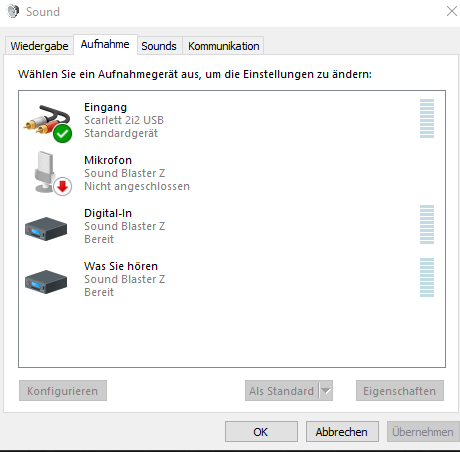Click the Was Sie hören device icon

tap(46, 282)
